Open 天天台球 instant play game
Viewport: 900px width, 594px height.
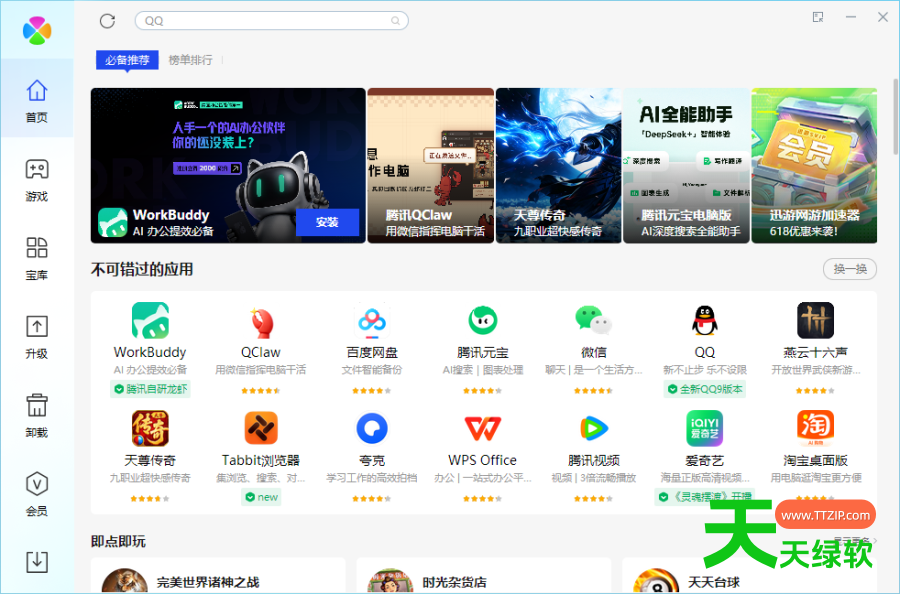749,576
